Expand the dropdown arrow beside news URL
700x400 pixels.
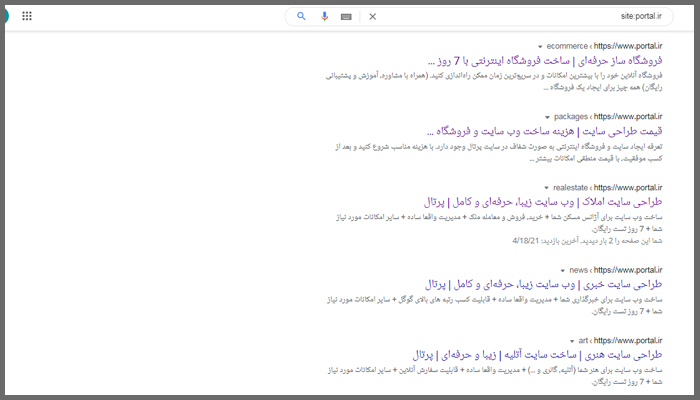[x=562, y=271]
